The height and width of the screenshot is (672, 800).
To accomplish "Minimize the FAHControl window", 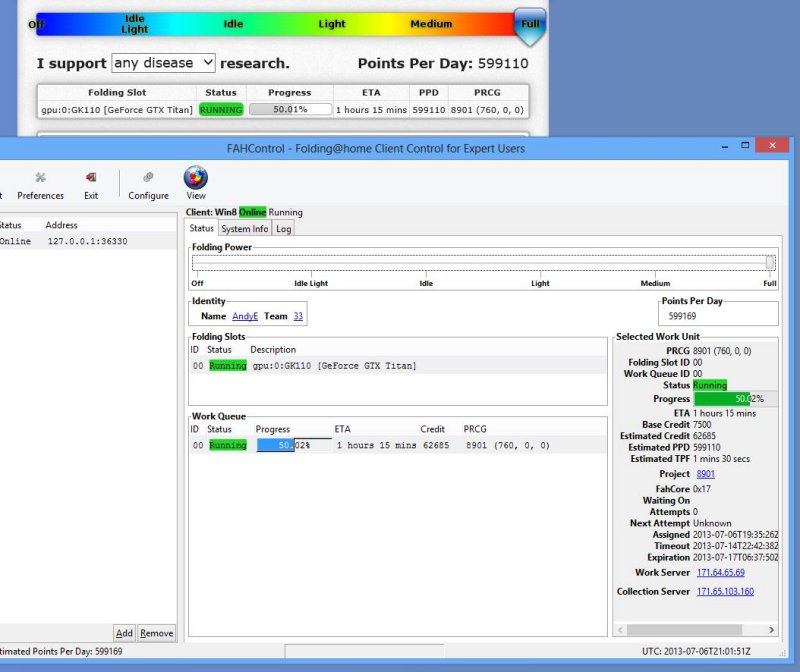I will coord(724,146).
